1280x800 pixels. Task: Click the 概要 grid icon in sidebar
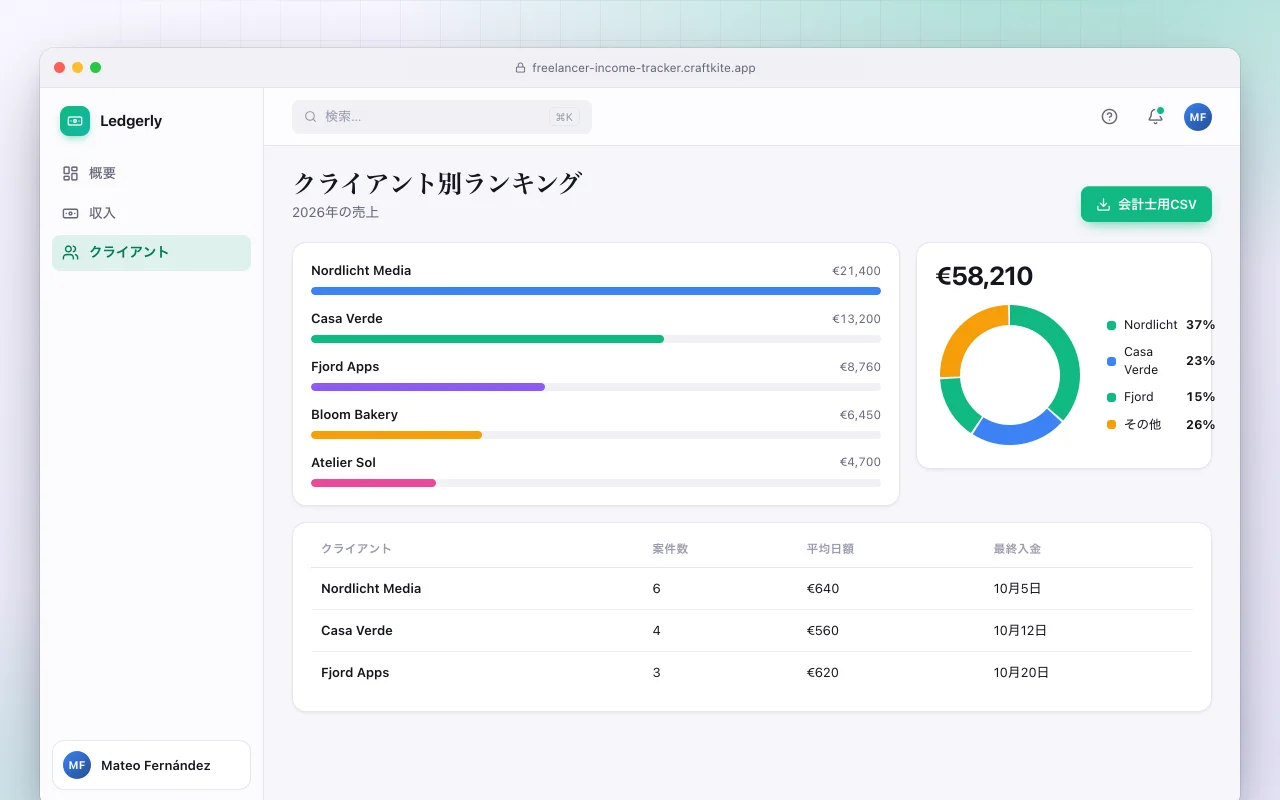(x=70, y=173)
